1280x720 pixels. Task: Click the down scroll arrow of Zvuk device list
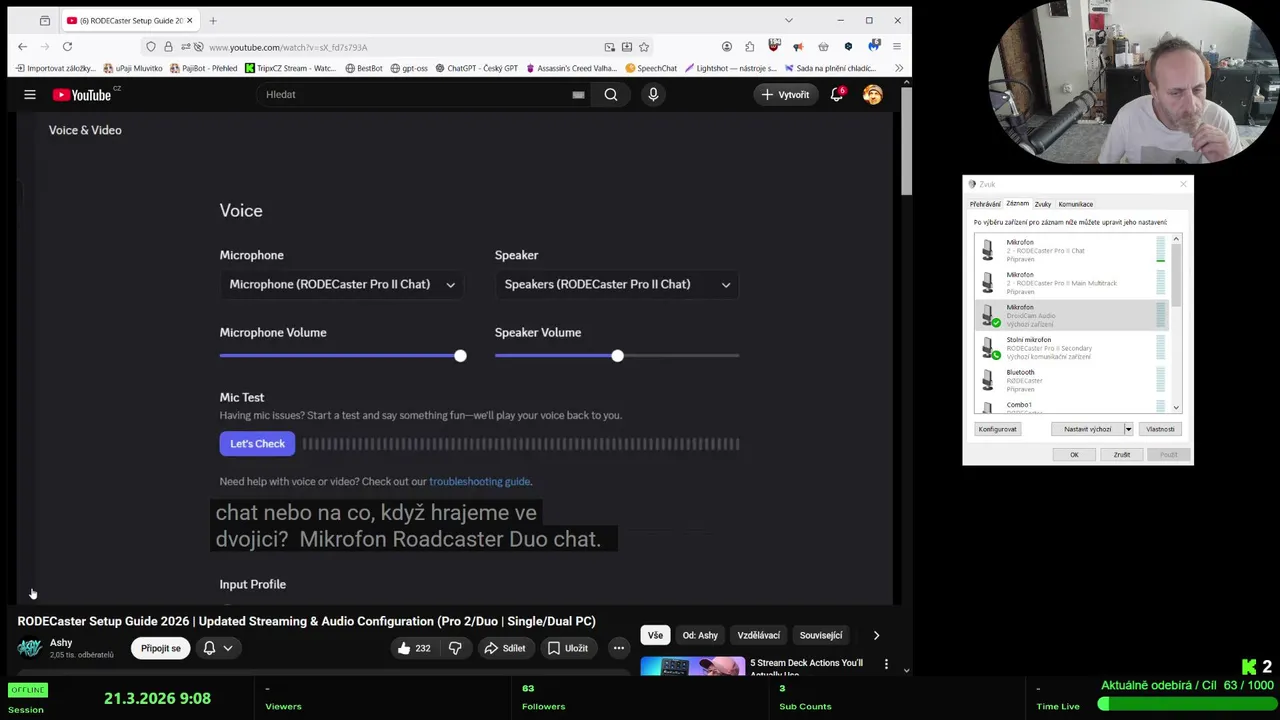1176,407
